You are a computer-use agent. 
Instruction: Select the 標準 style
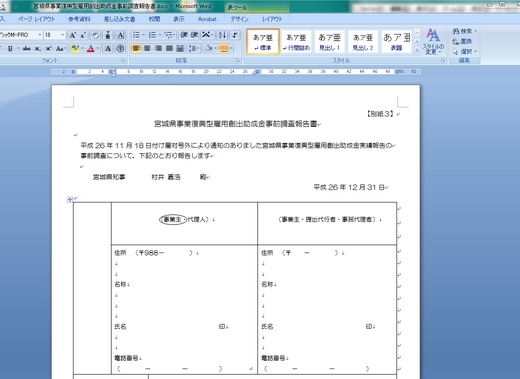click(263, 42)
